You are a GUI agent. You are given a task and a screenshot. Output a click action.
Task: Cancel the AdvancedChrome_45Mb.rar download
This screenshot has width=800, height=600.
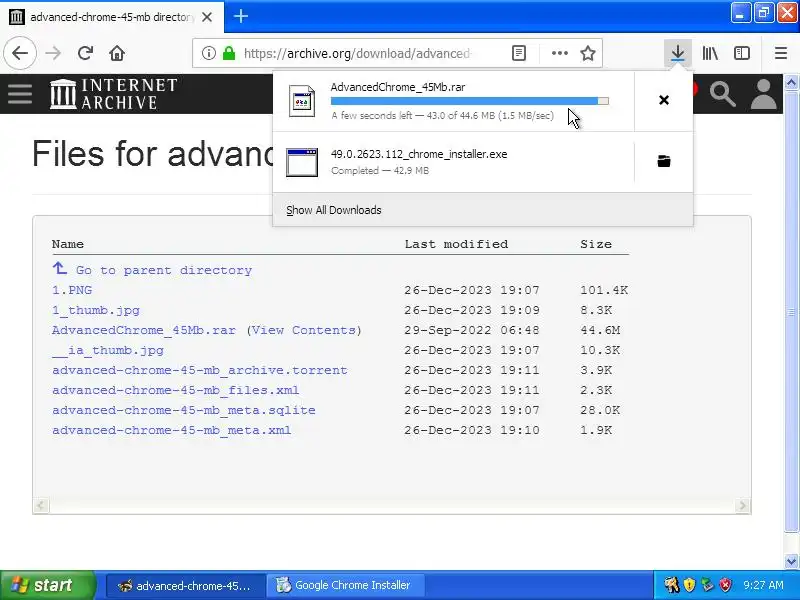[x=664, y=100]
